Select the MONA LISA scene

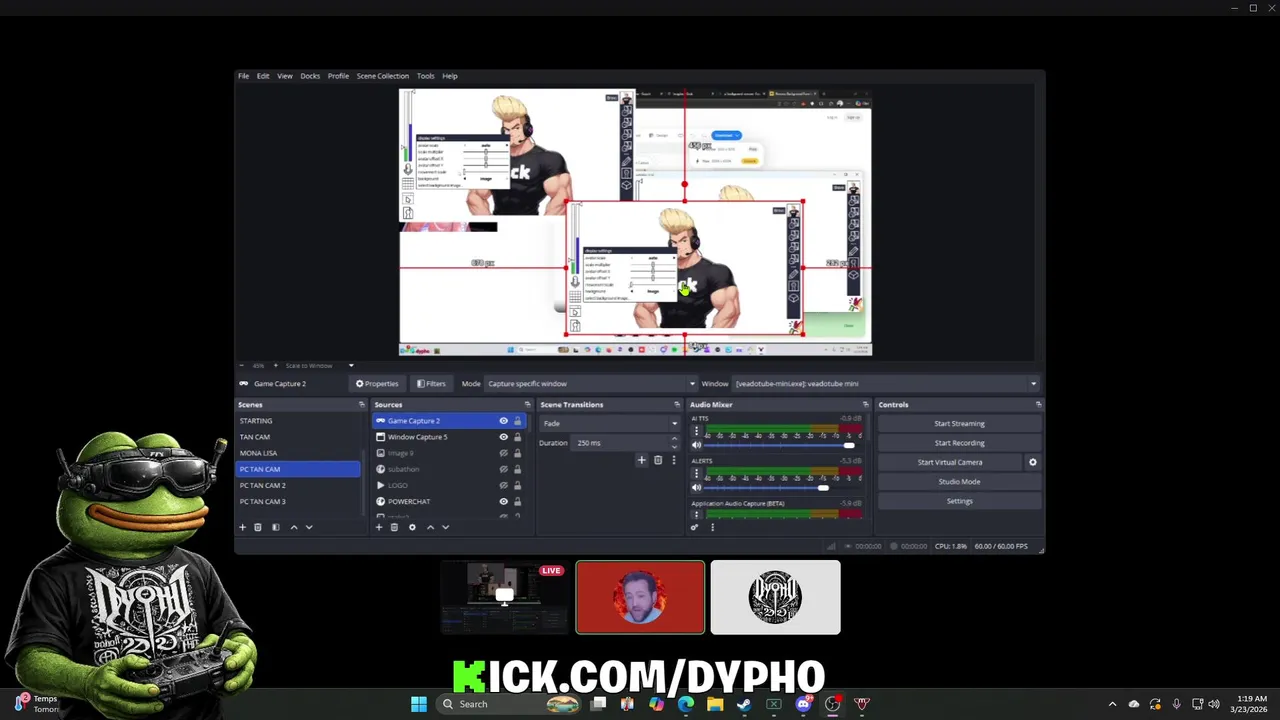(298, 453)
